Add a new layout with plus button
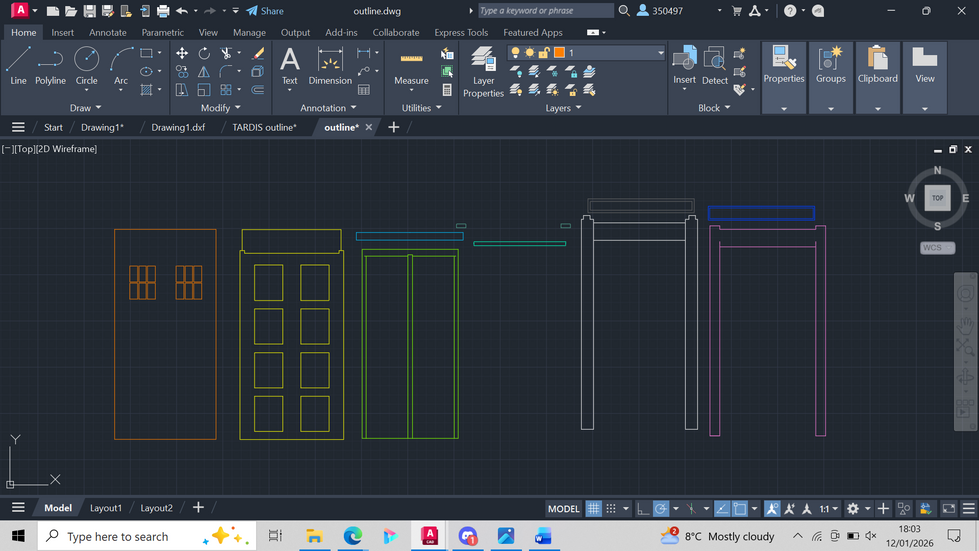 click(x=198, y=508)
